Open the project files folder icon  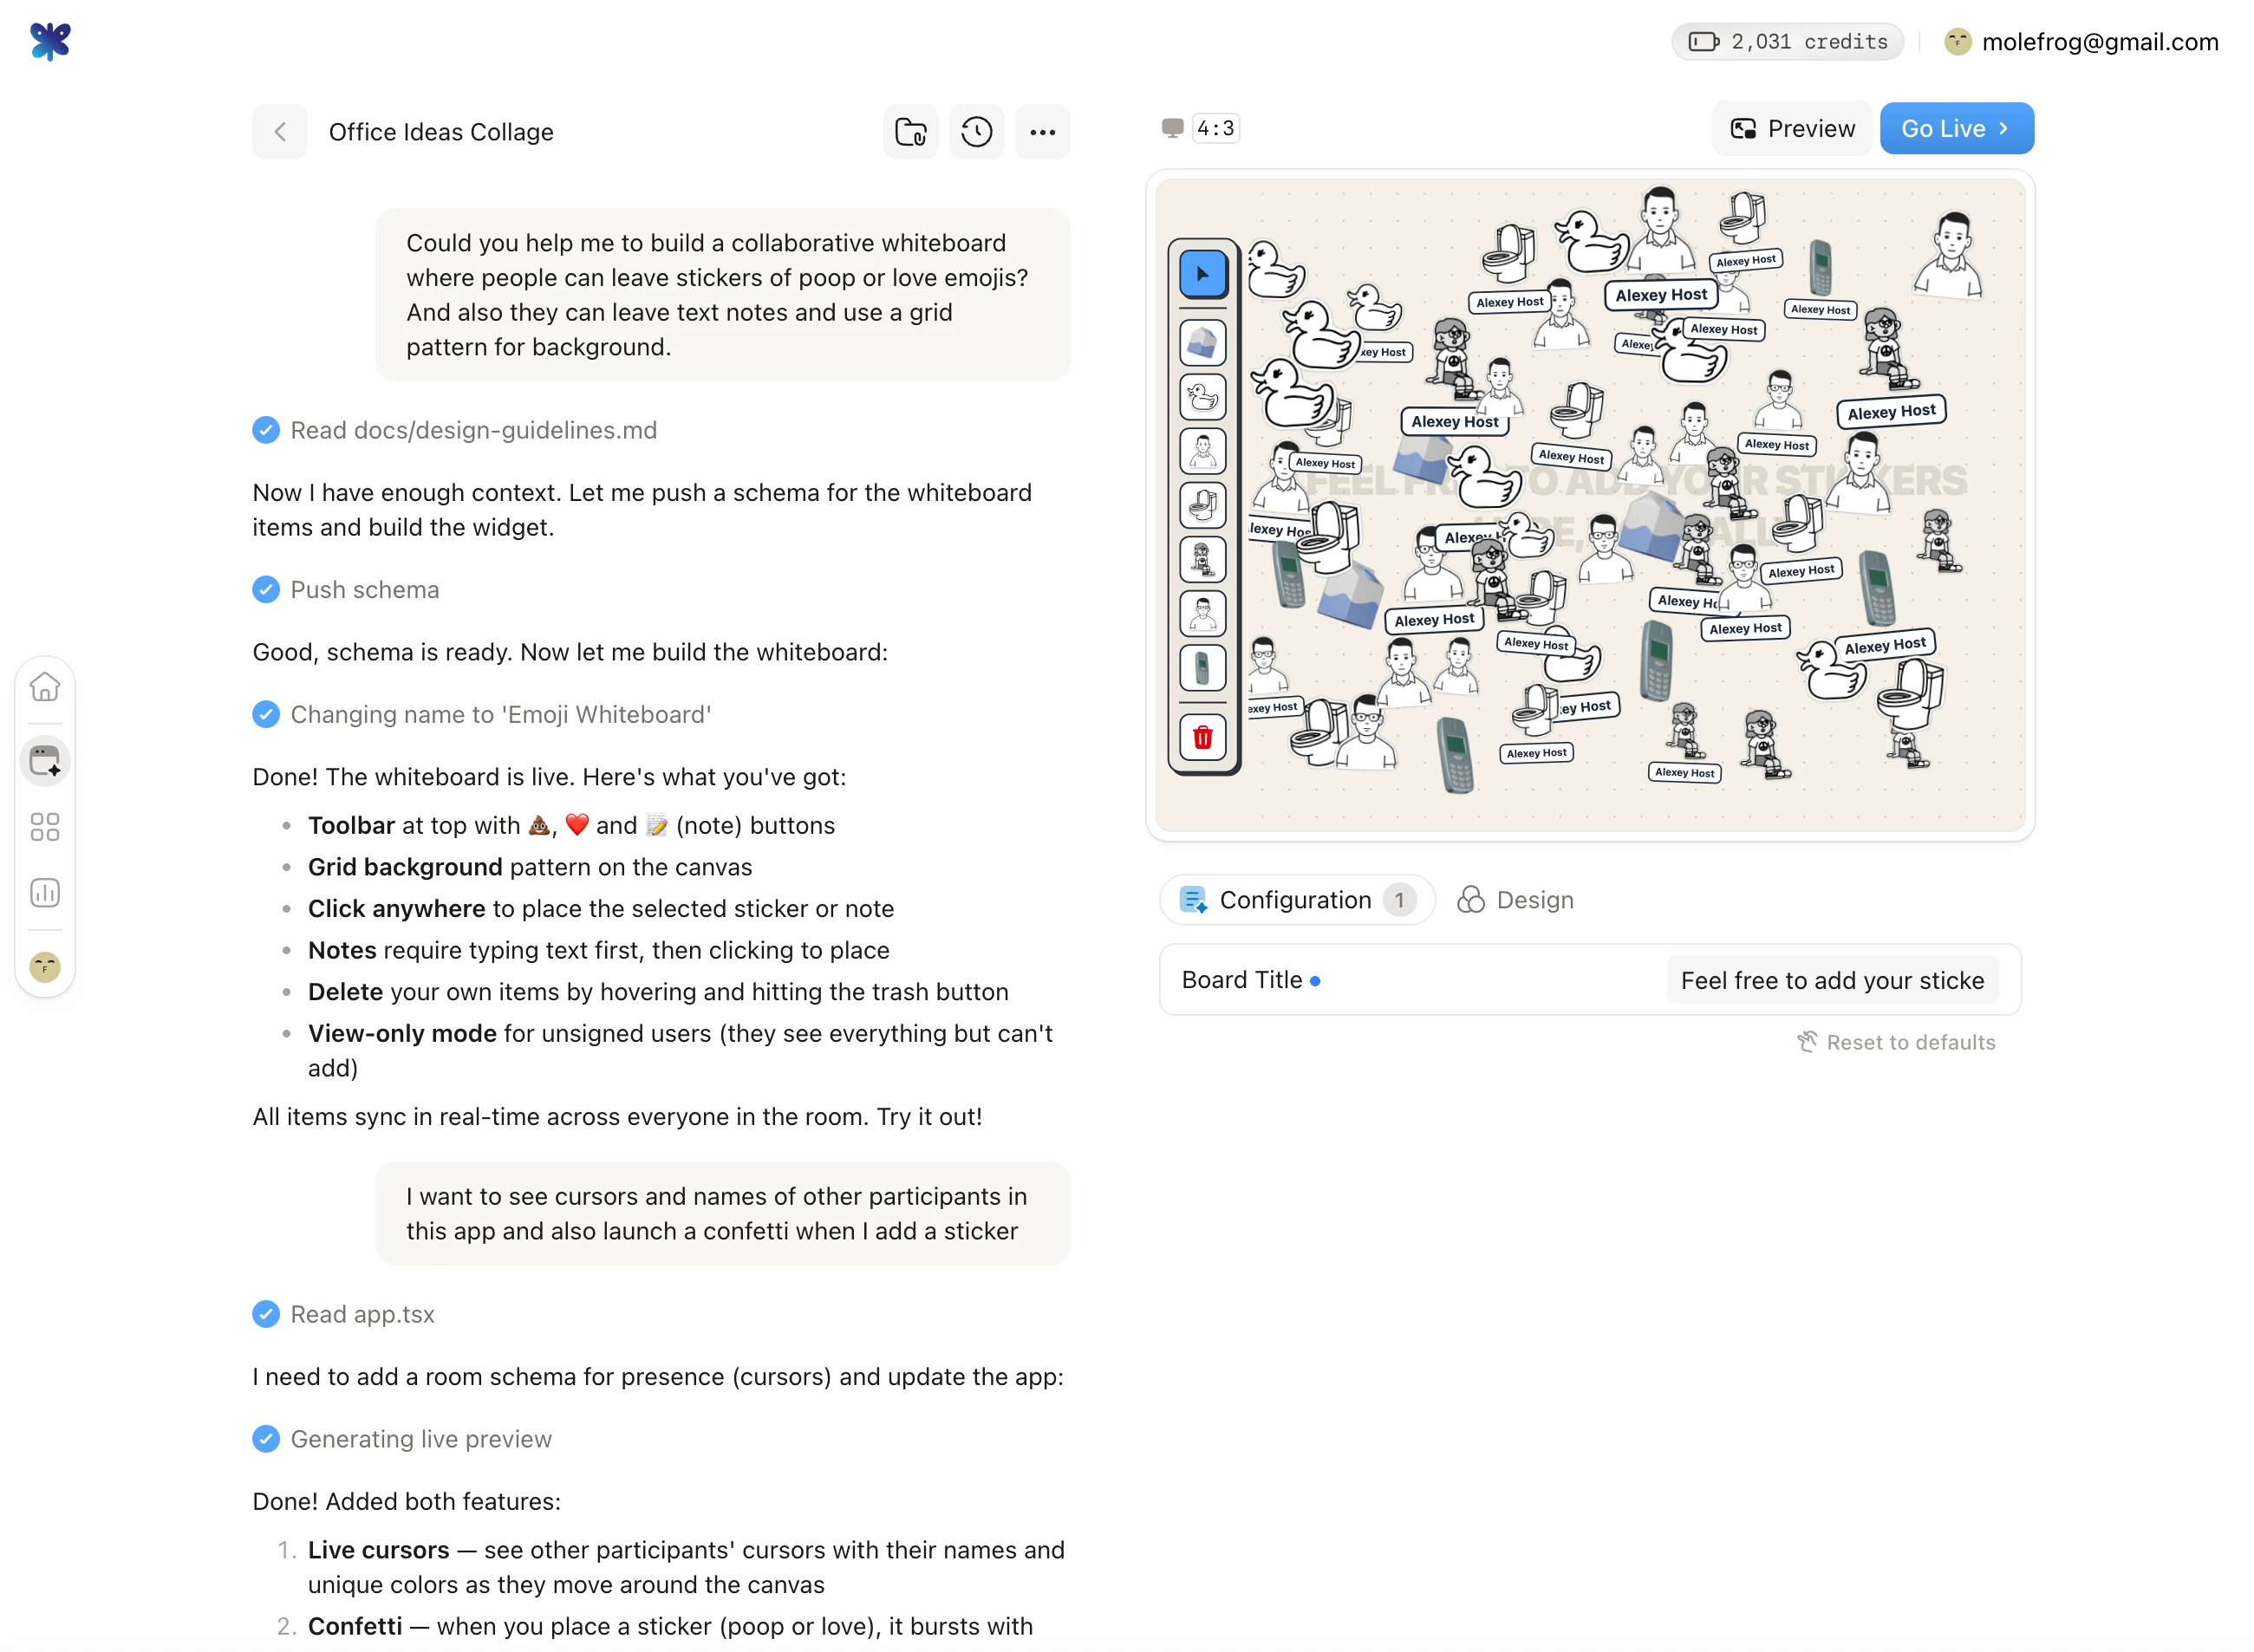tap(910, 132)
